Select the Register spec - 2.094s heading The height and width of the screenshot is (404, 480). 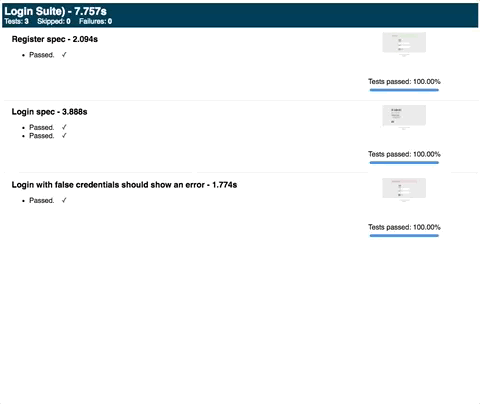[x=55, y=39]
